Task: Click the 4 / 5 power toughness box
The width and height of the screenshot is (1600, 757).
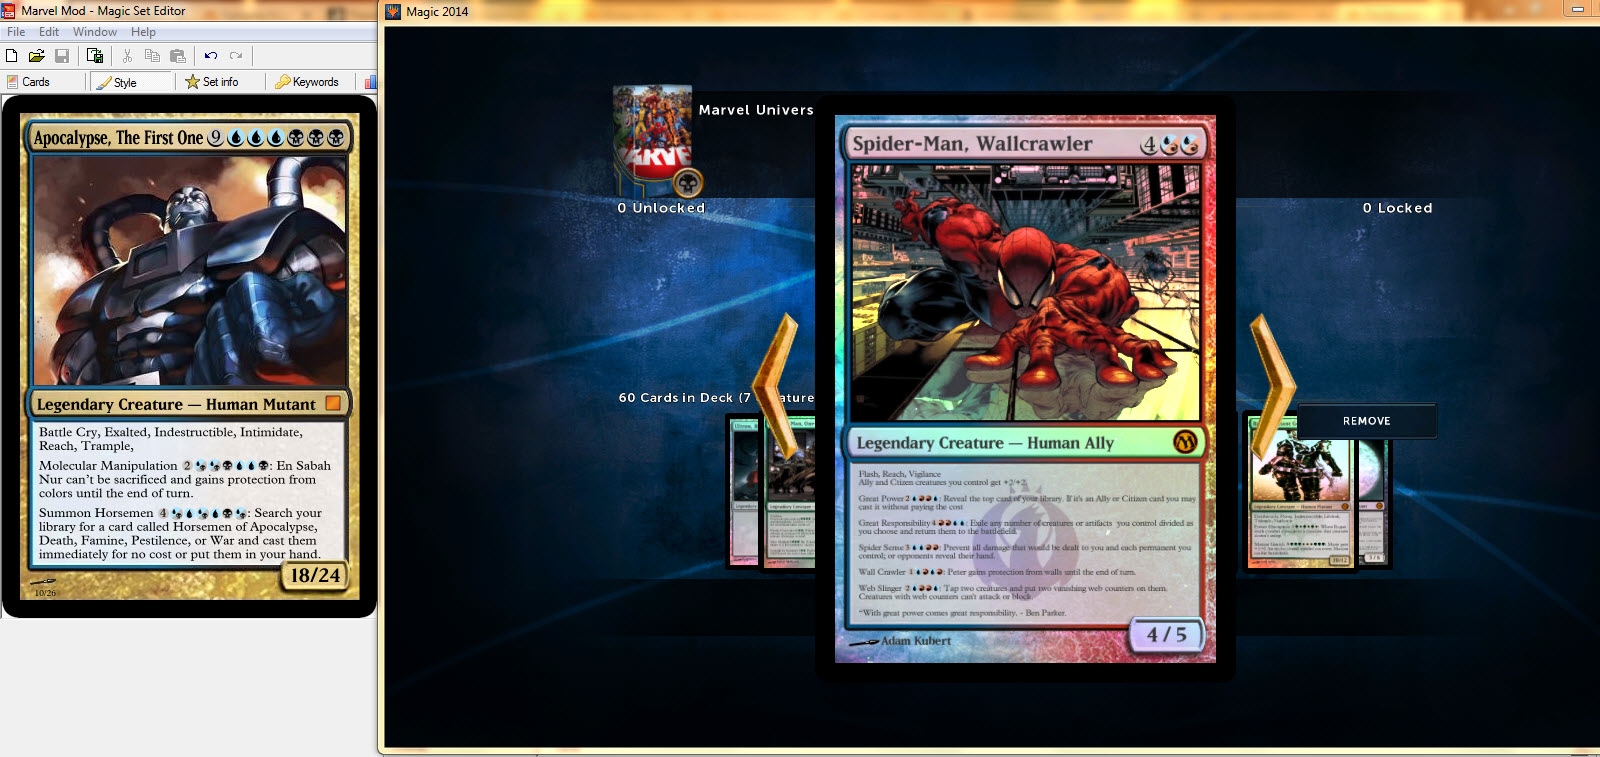Action: click(1167, 635)
